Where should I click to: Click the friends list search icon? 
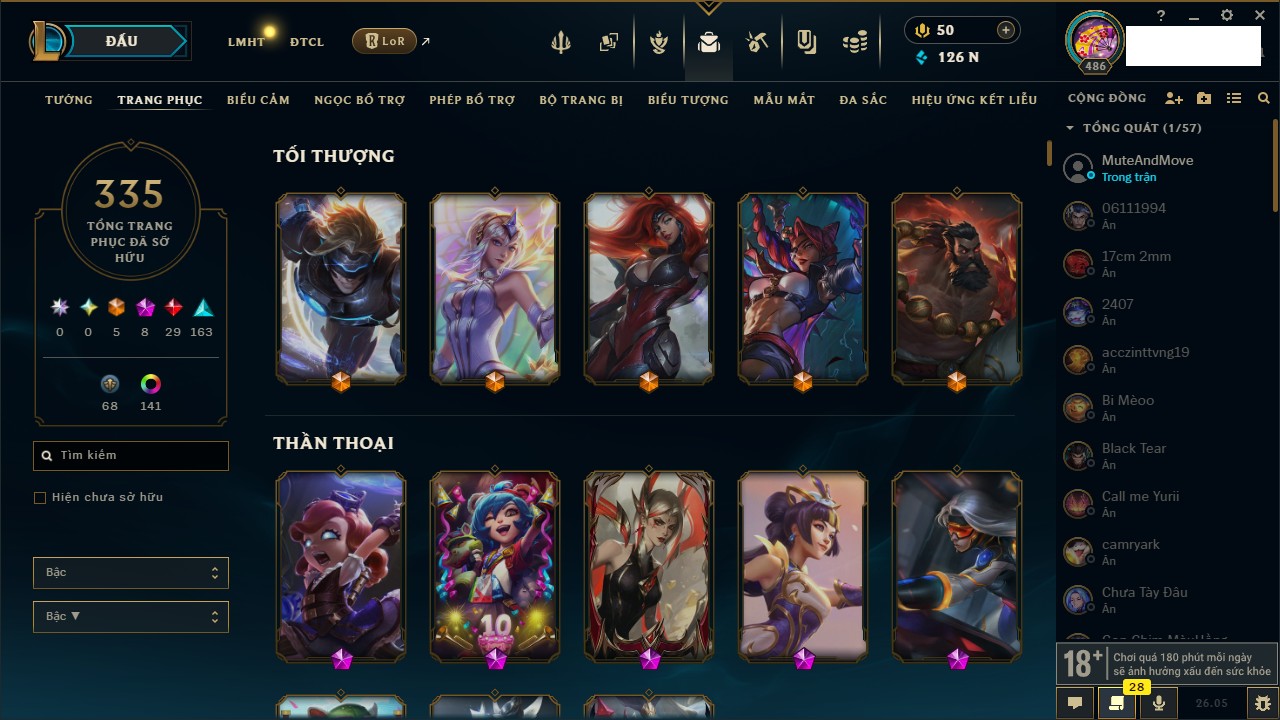tap(1264, 99)
